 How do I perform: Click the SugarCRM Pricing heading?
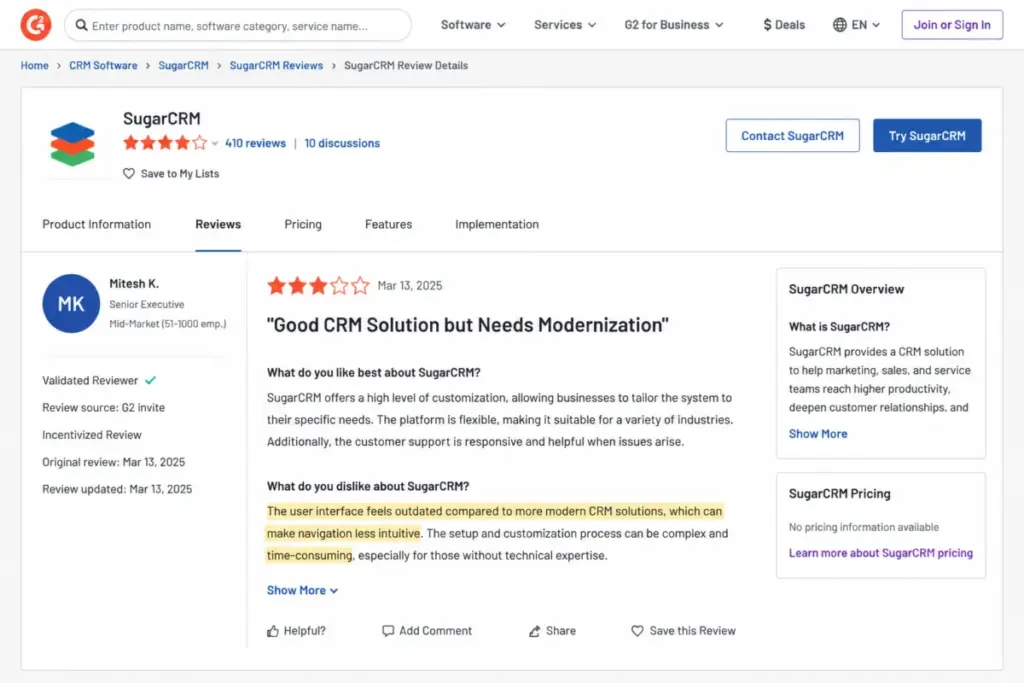[839, 494]
